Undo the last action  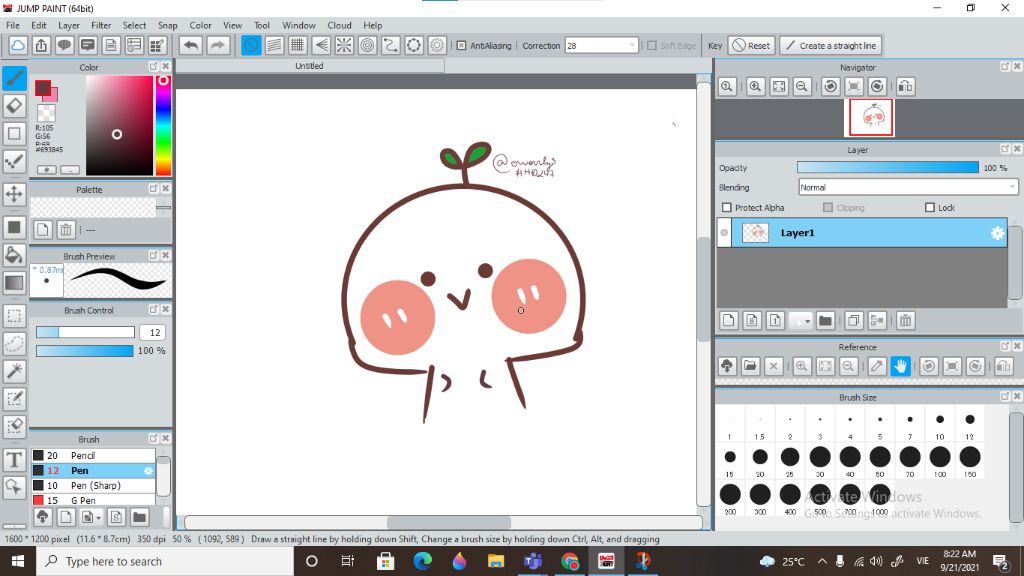(x=191, y=46)
